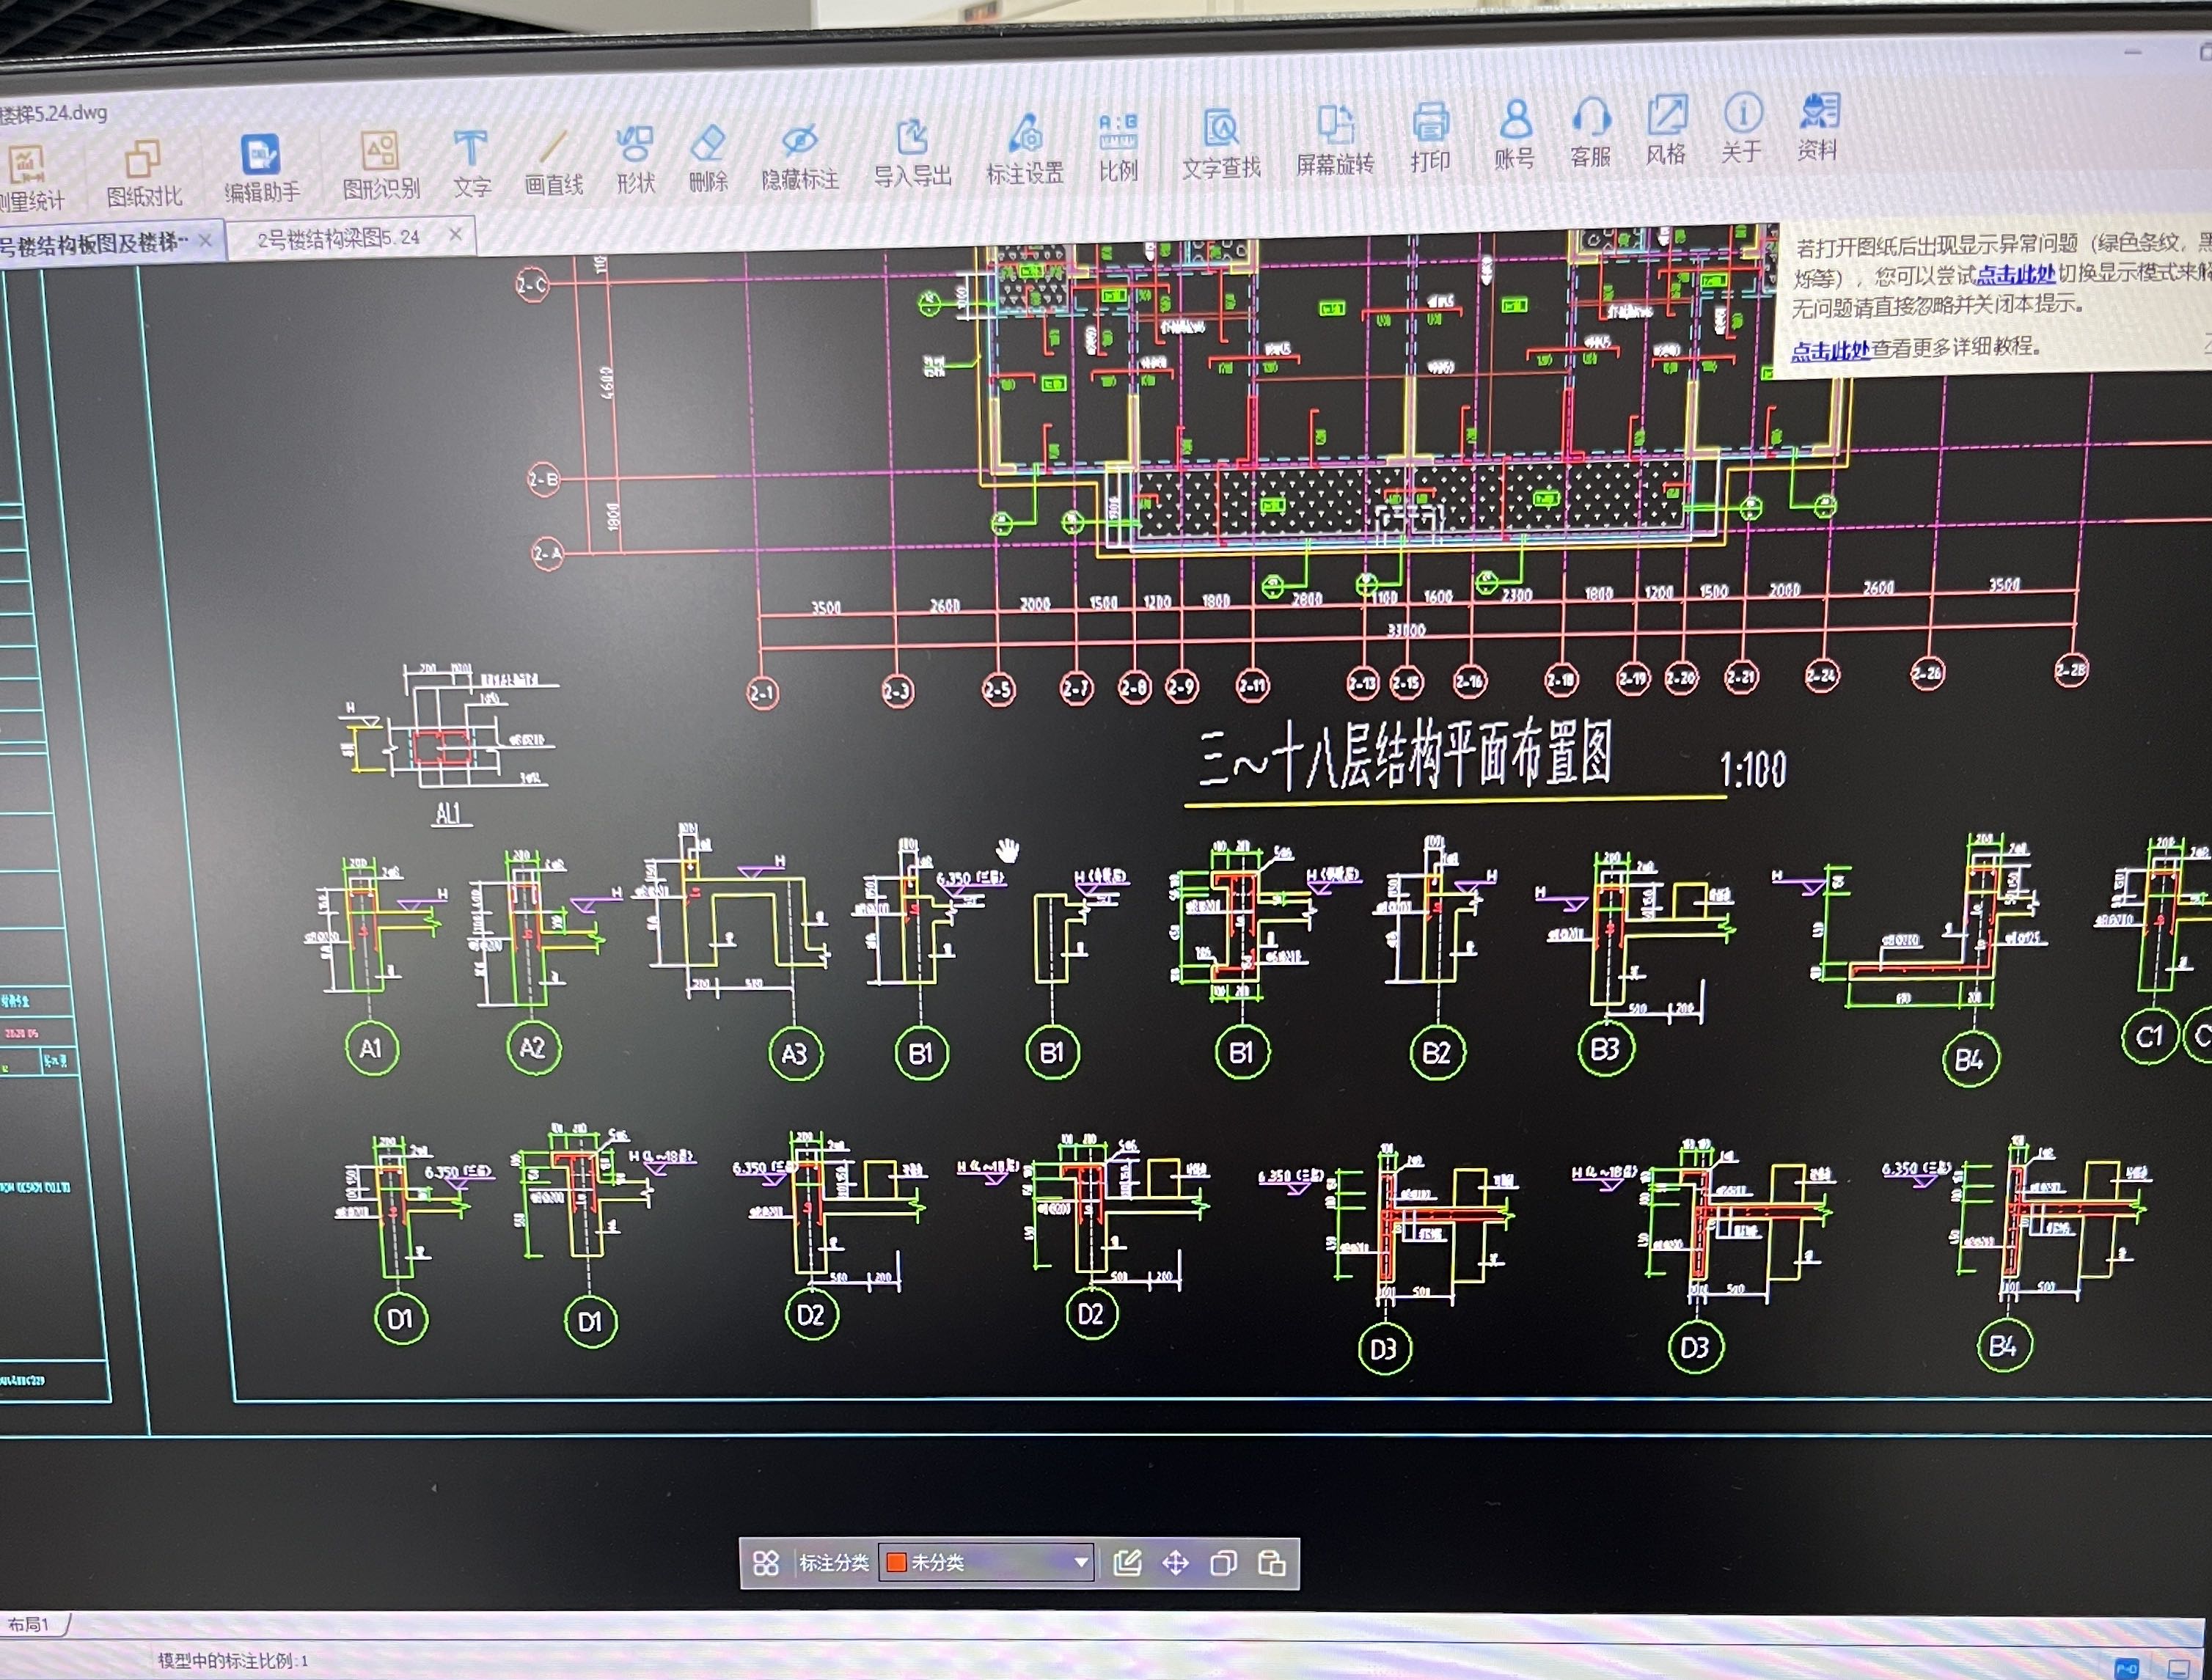
Task: Select the 文字 text annotation tool
Action: tap(471, 163)
